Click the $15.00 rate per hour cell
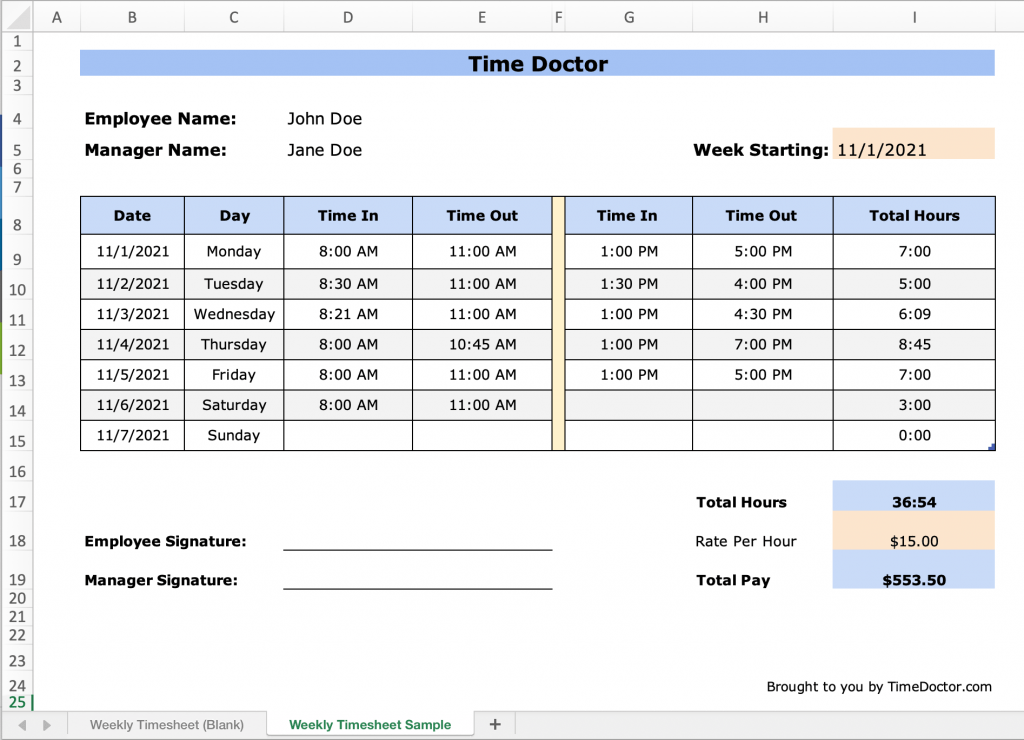This screenshot has width=1024, height=740. pos(914,531)
